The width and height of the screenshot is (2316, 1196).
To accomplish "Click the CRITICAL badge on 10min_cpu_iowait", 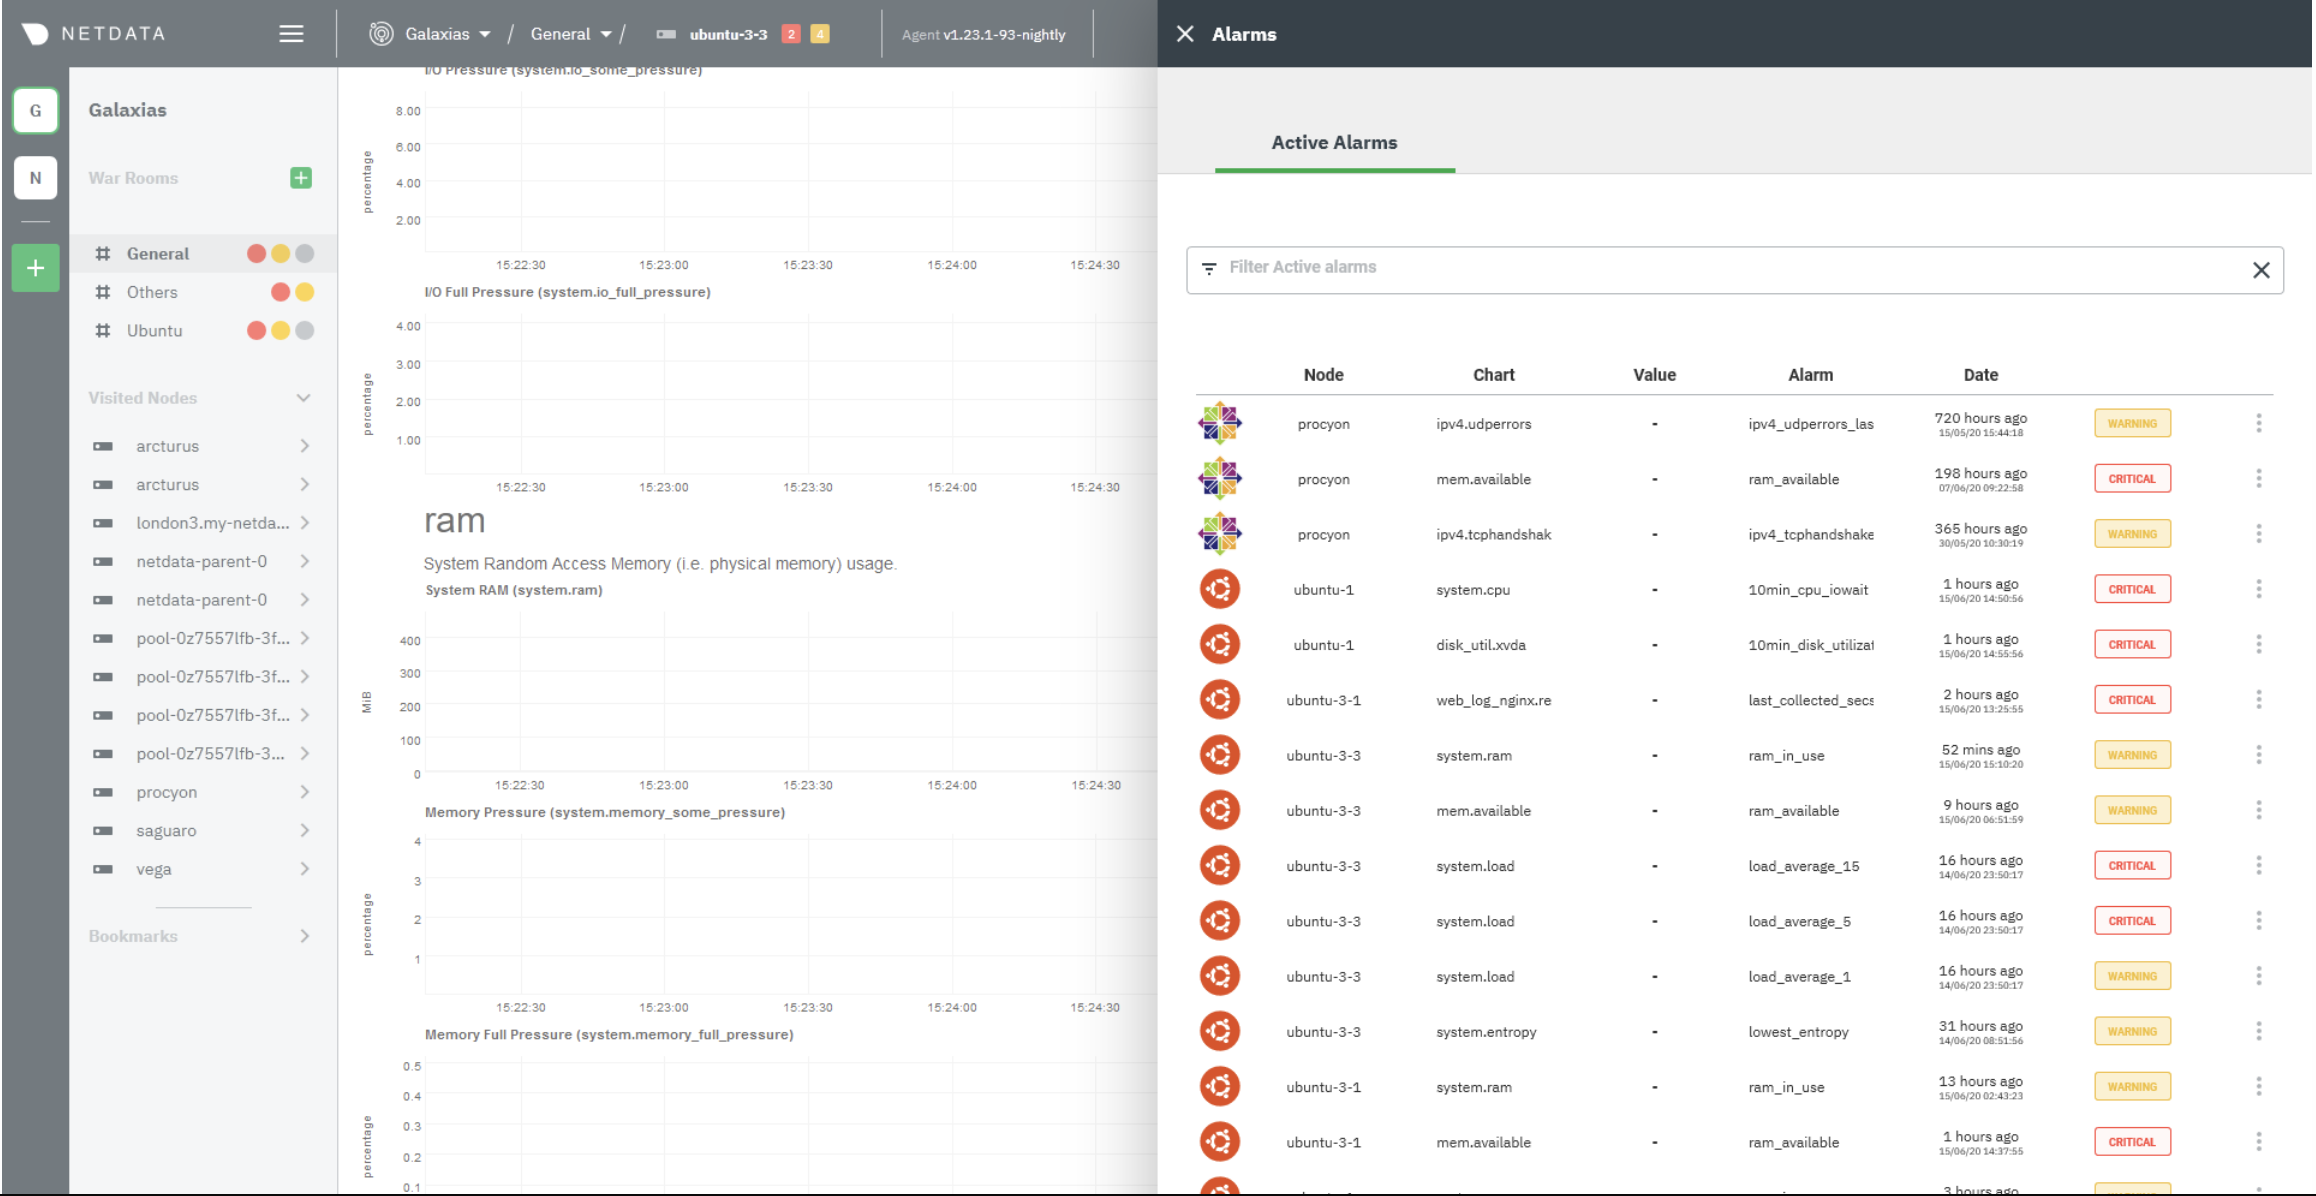I will 2132,588.
